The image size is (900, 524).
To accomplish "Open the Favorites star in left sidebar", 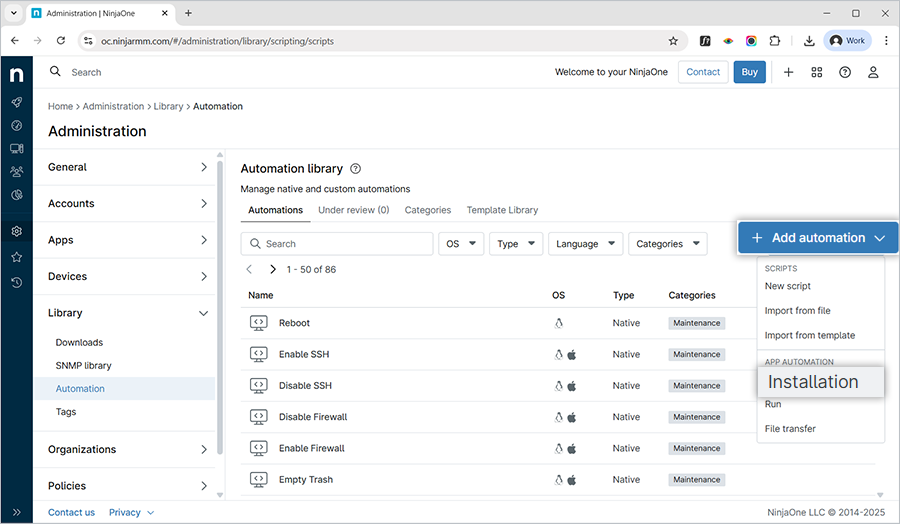I will pyautogui.click(x=16, y=257).
